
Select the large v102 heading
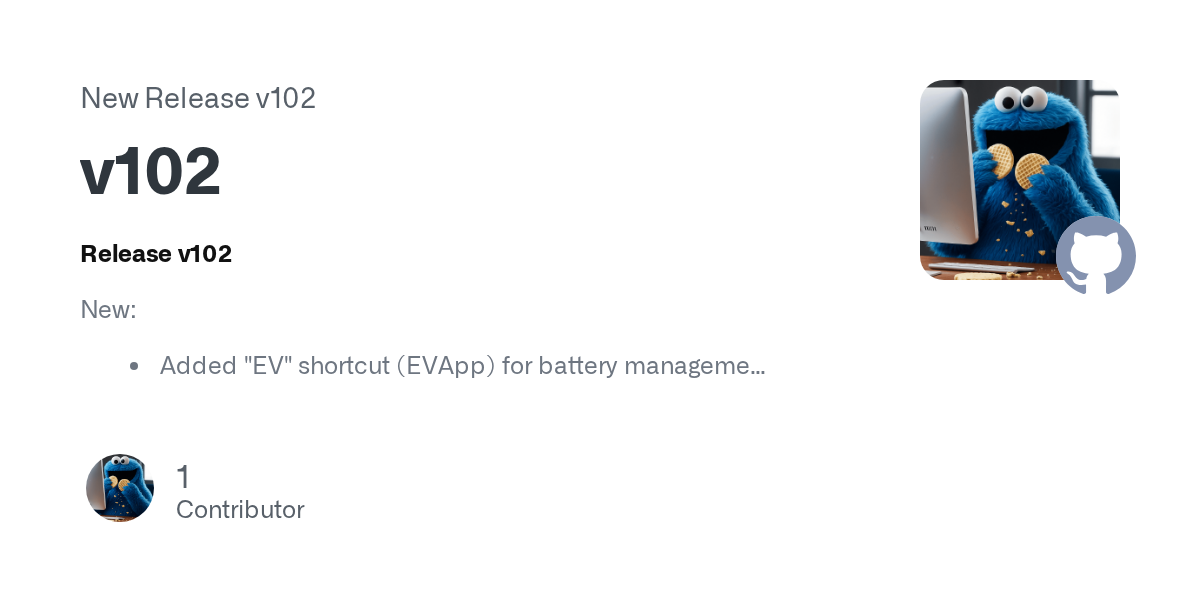(x=150, y=172)
